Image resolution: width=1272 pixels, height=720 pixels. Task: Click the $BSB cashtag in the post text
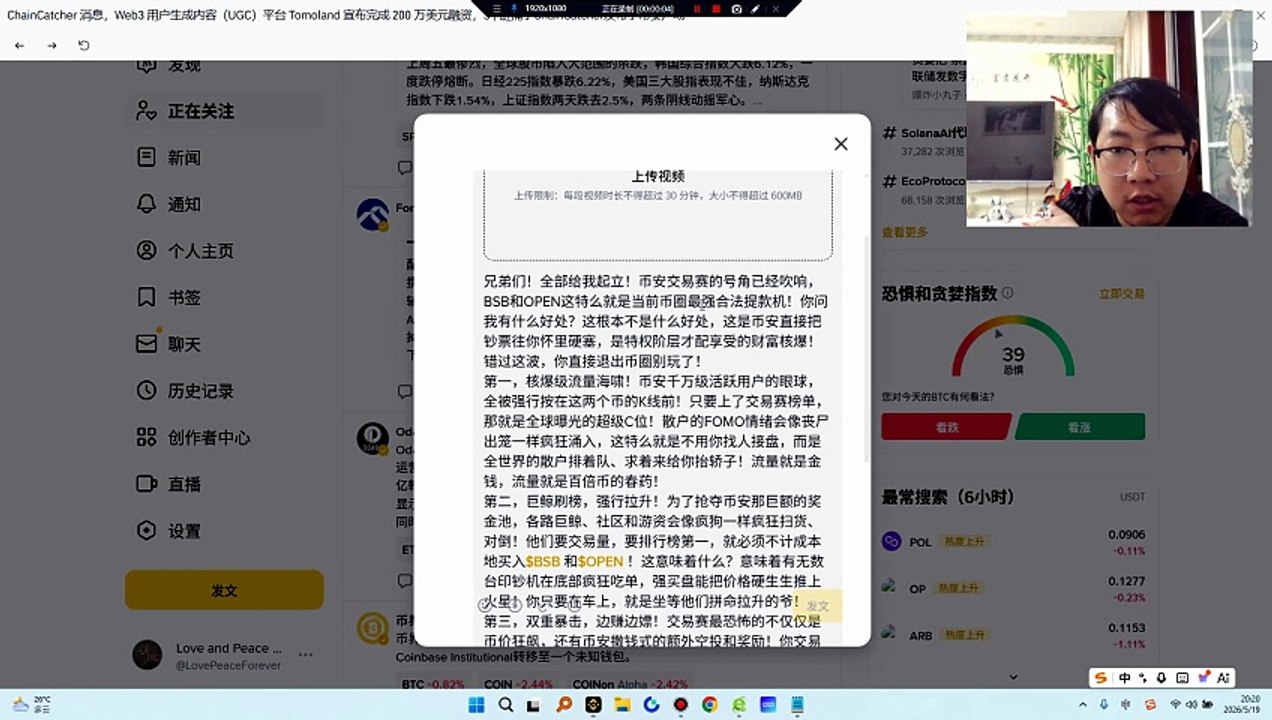tap(543, 562)
